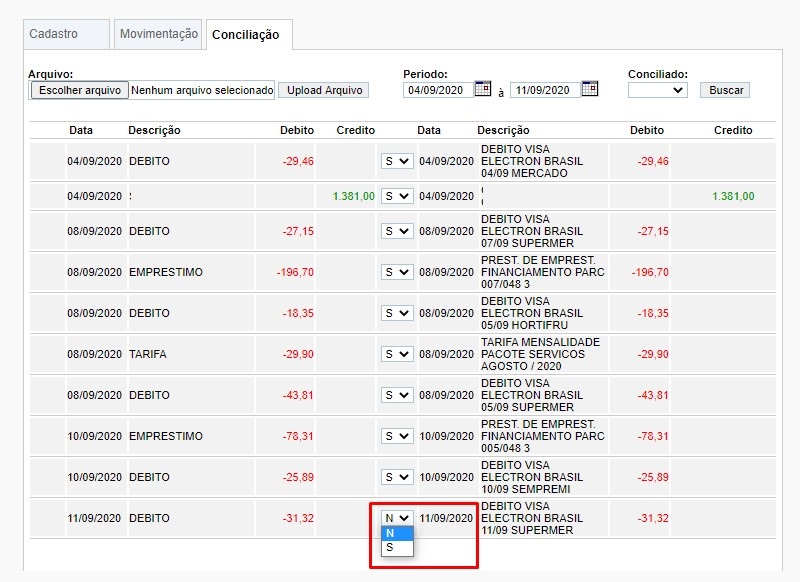Open the dropdown in the 1.381,00 credit row

coord(397,196)
